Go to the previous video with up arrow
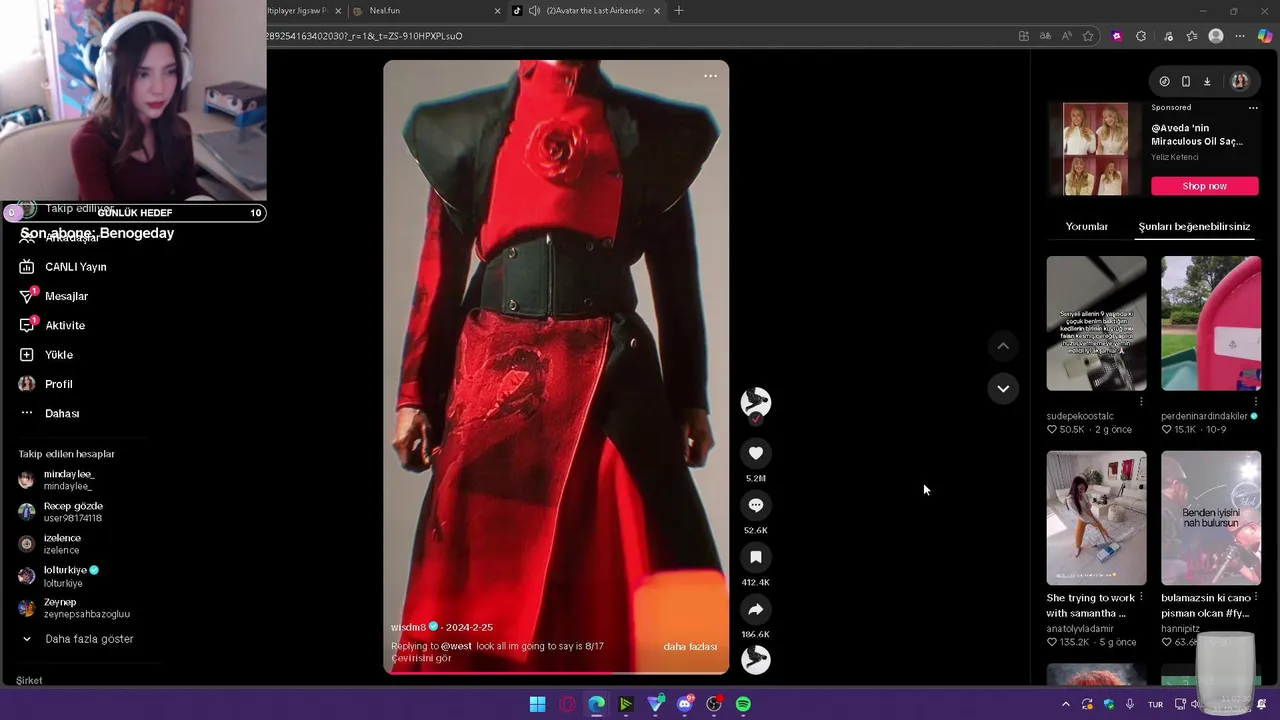 coord(1003,346)
